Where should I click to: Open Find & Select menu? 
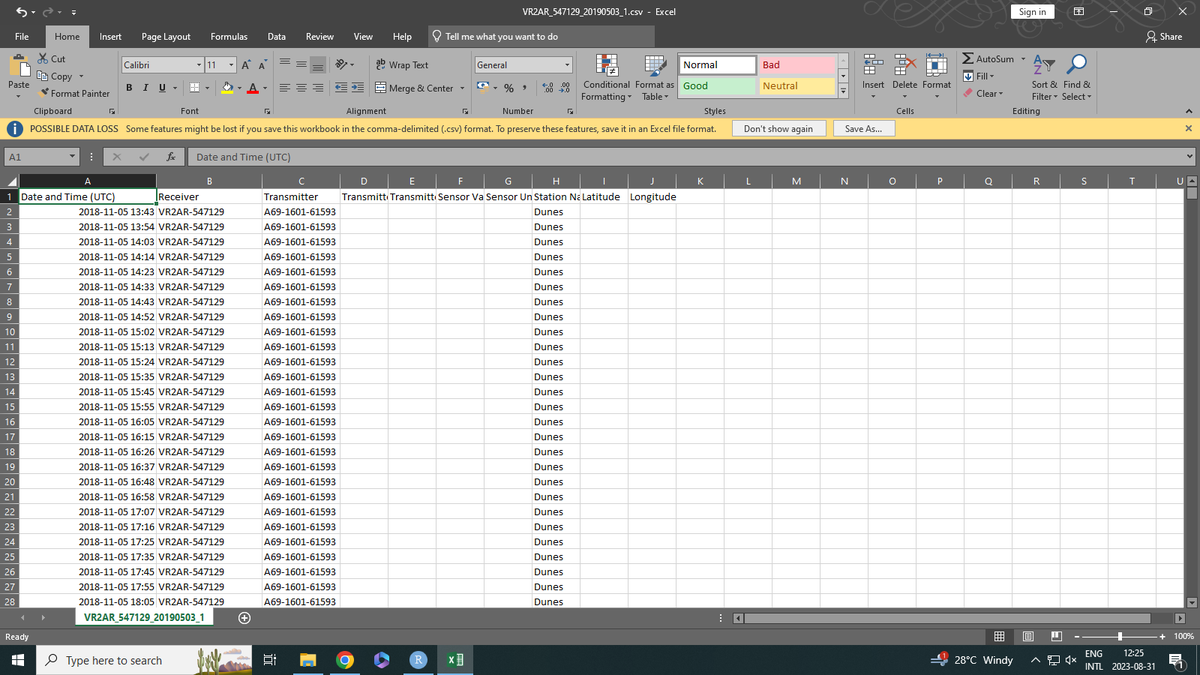[x=1076, y=78]
